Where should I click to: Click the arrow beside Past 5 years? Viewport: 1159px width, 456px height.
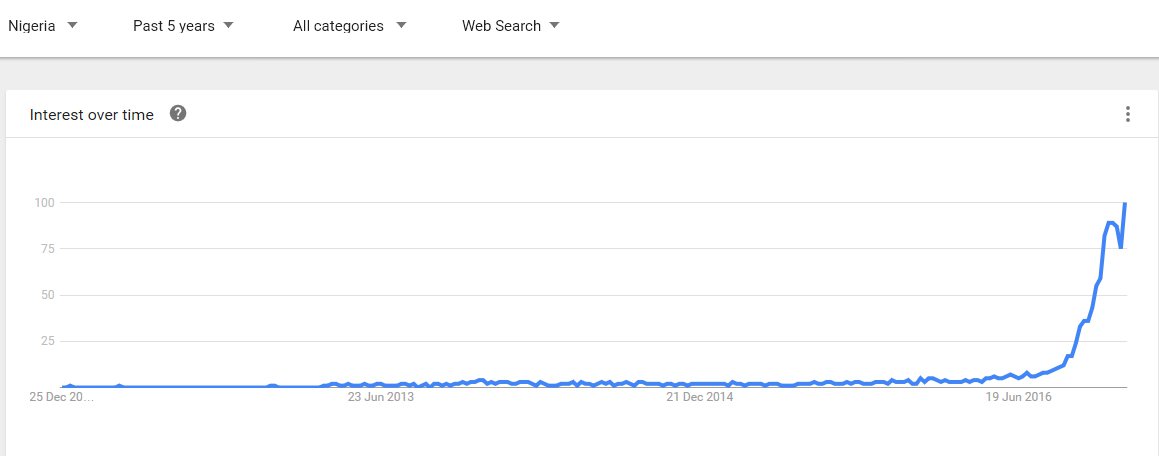click(x=229, y=26)
